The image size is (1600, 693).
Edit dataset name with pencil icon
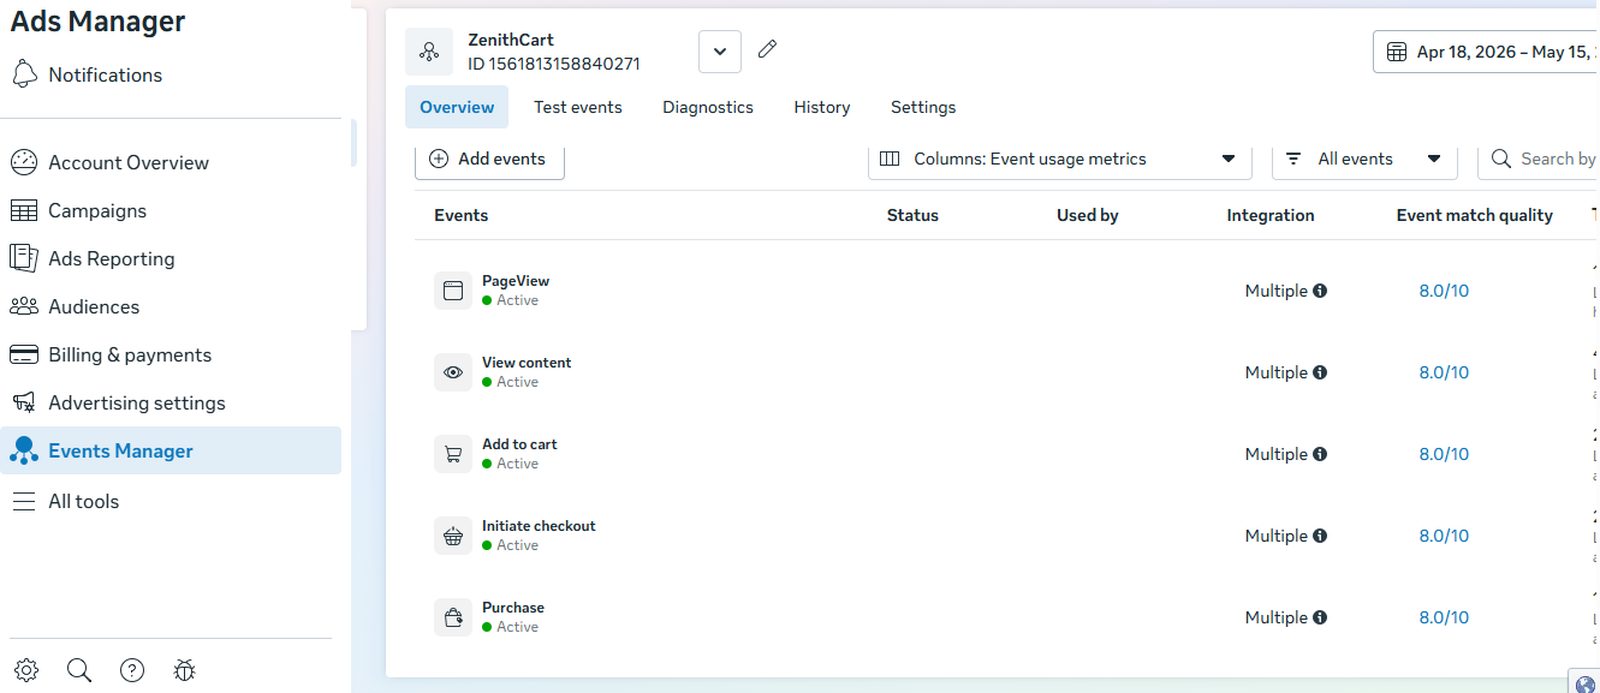coord(767,49)
